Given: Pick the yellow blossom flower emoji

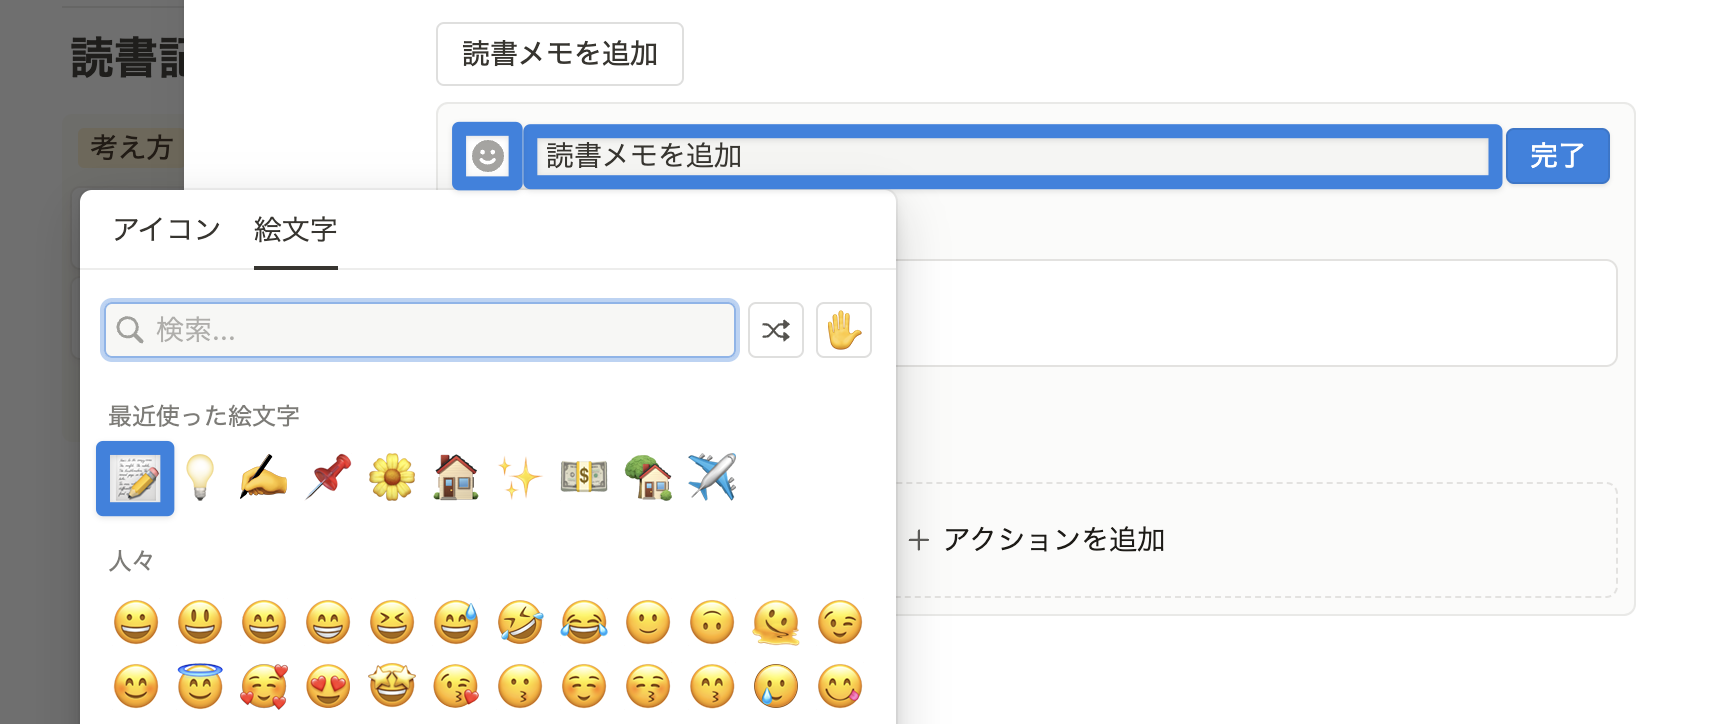Looking at the screenshot, I should coord(392,478).
